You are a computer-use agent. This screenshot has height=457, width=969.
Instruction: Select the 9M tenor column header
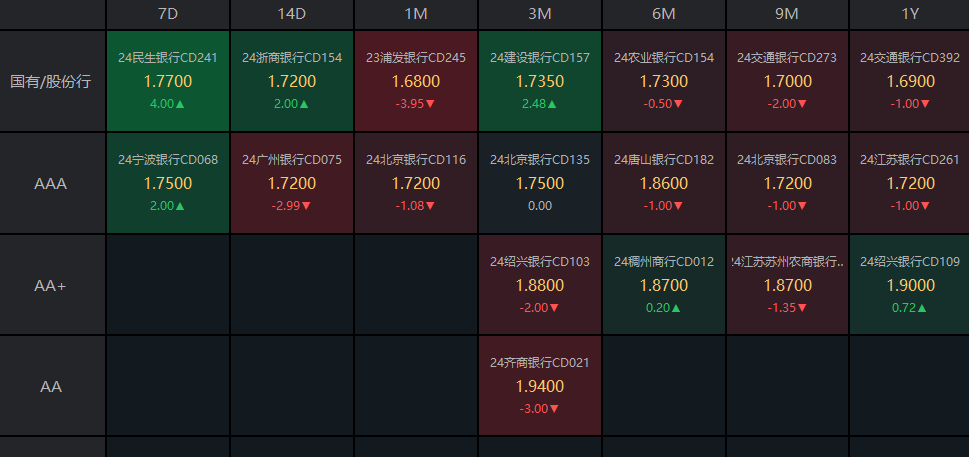tap(787, 15)
